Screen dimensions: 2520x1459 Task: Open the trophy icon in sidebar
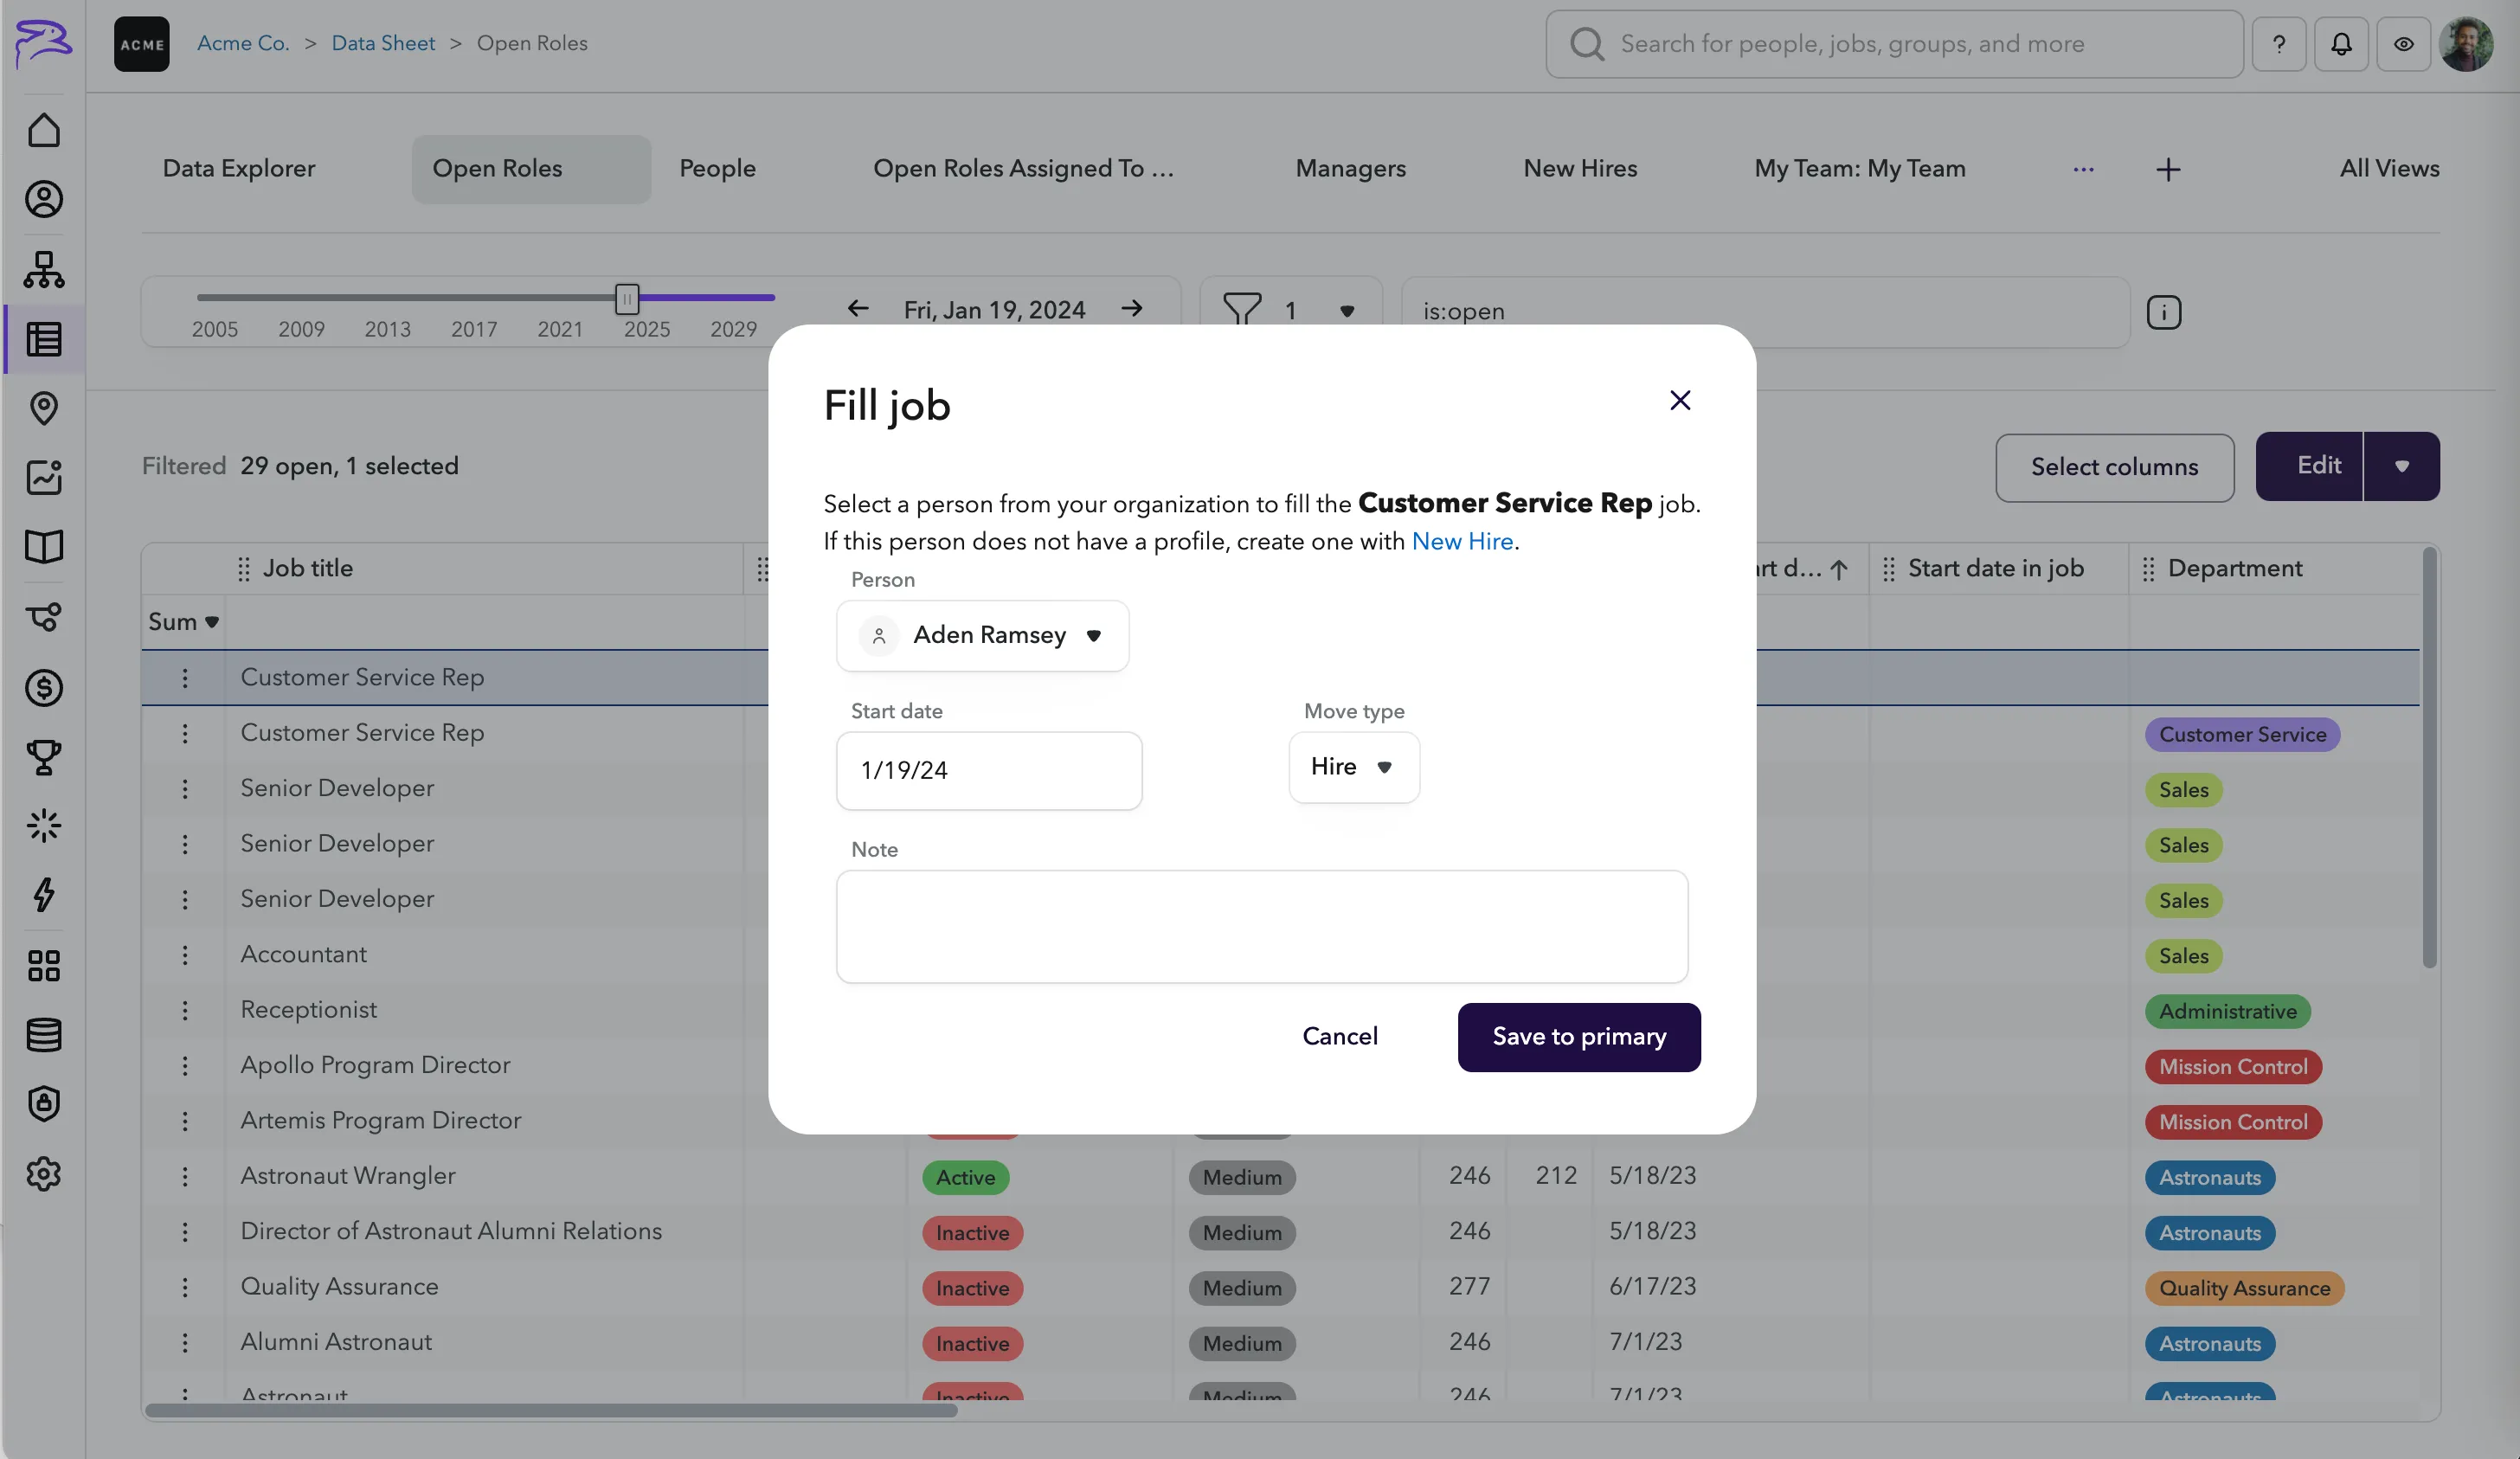[44, 757]
